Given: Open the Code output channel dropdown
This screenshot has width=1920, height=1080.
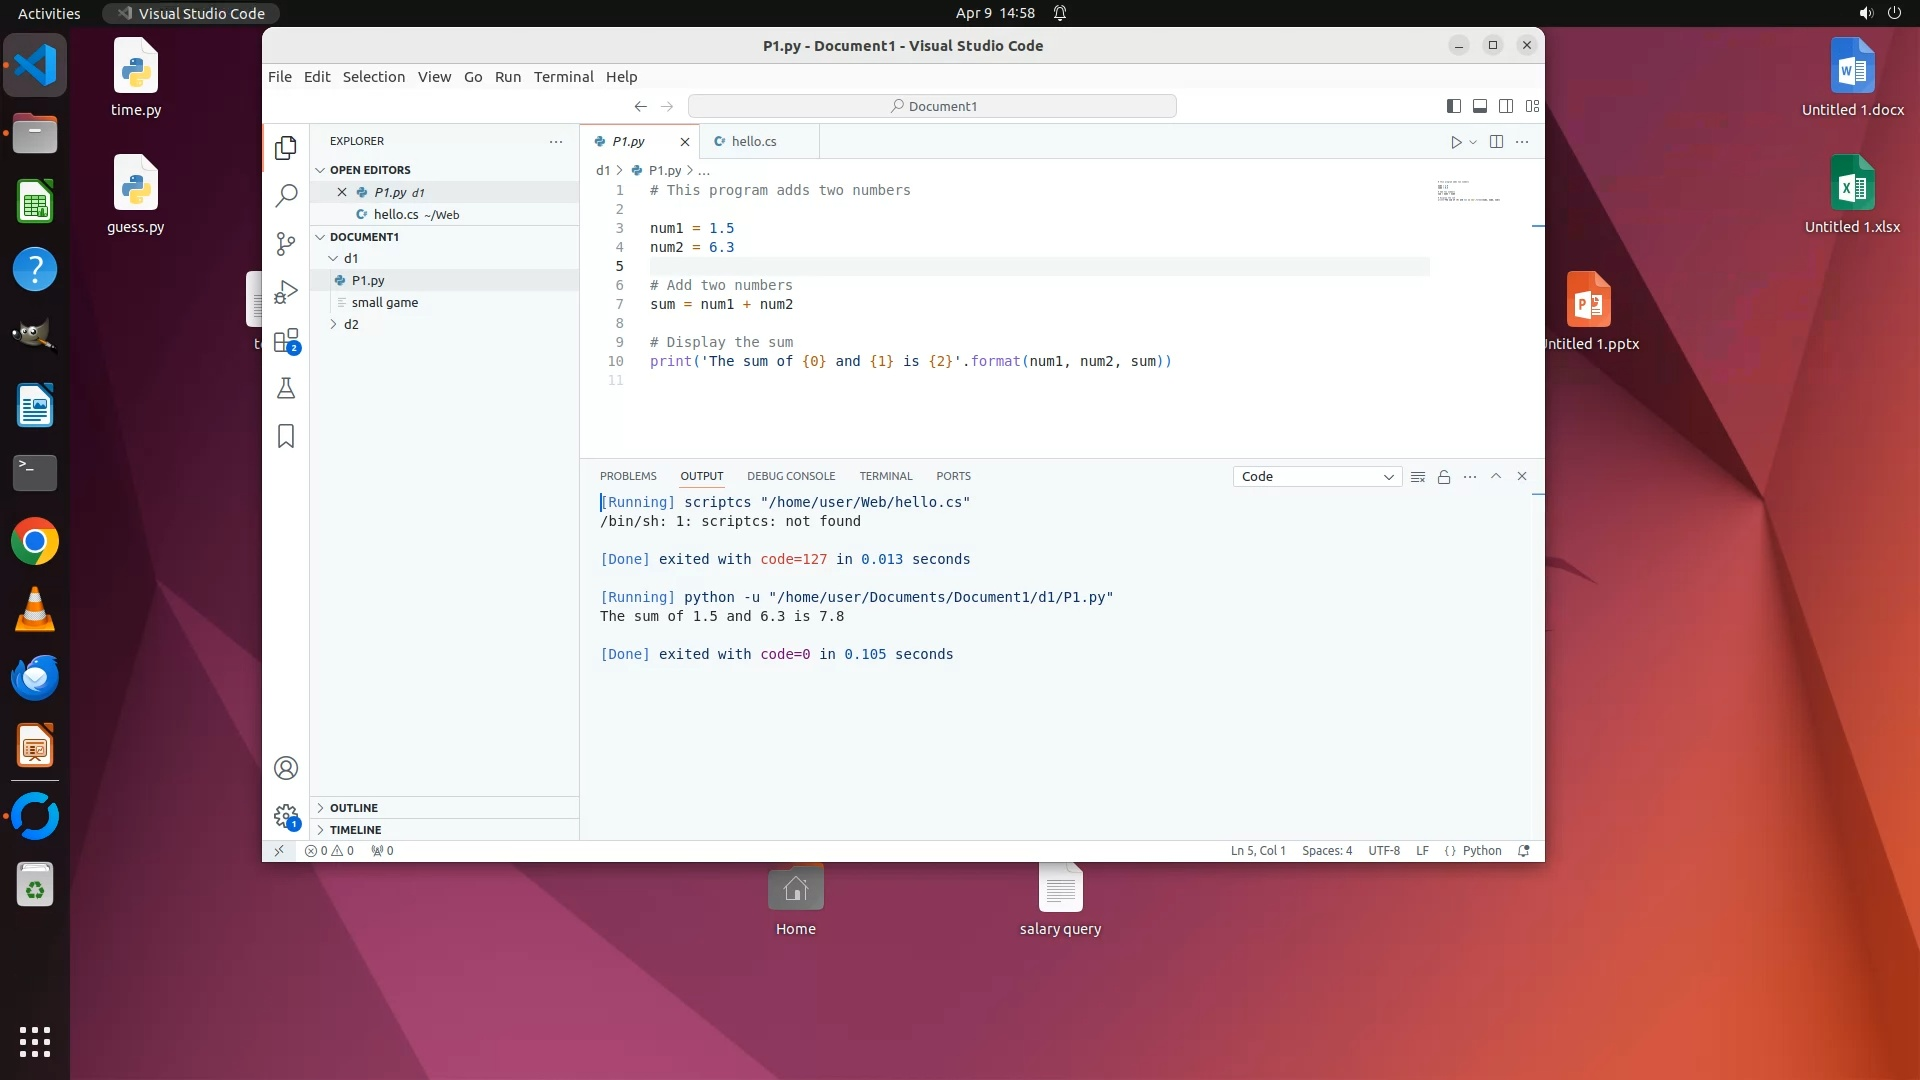Looking at the screenshot, I should click(1317, 477).
